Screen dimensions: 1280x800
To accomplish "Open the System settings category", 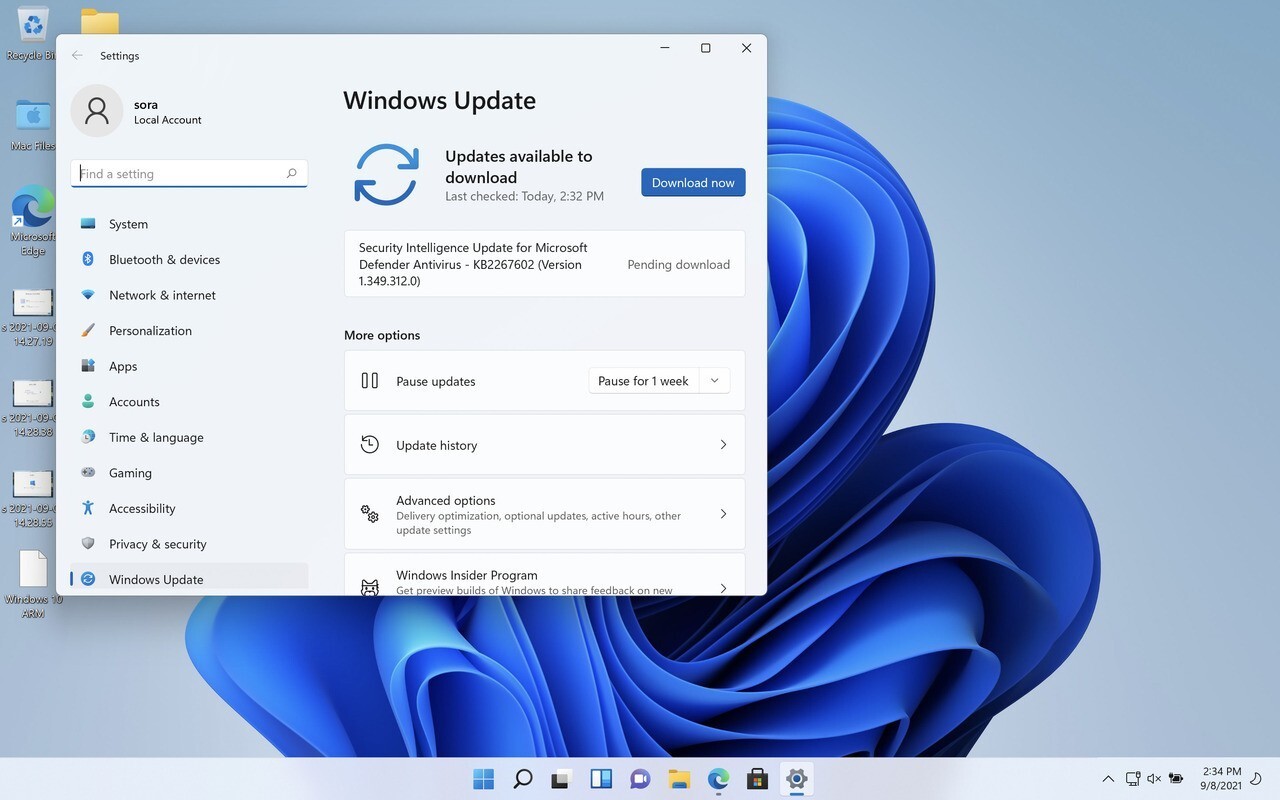I will click(x=189, y=224).
